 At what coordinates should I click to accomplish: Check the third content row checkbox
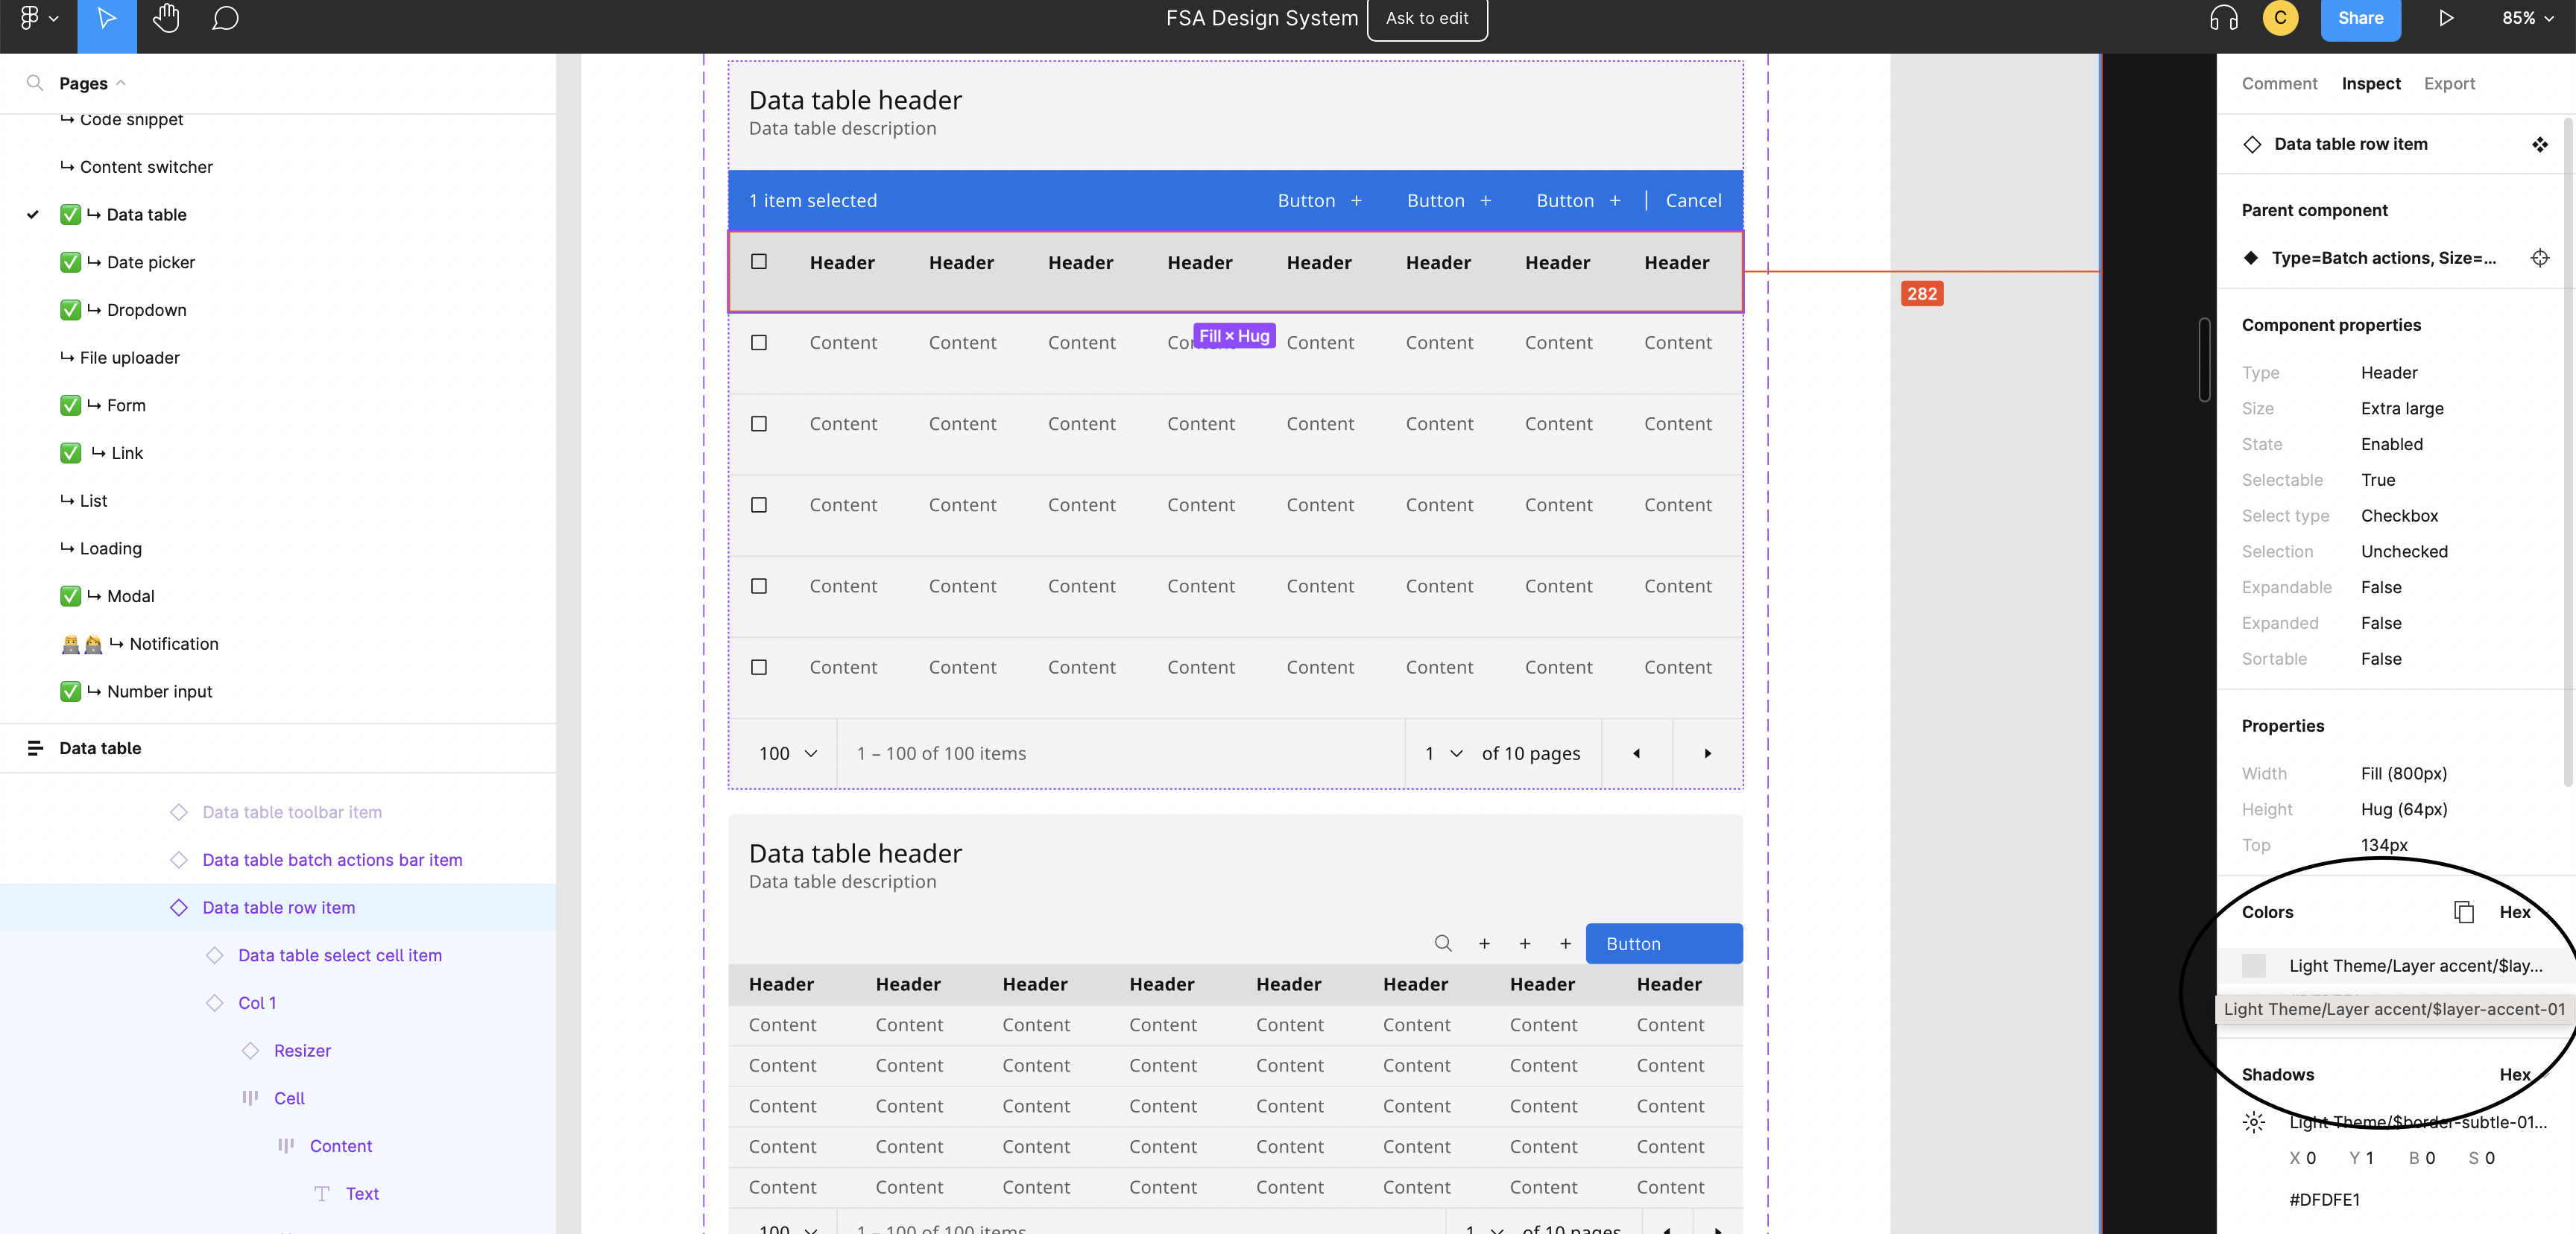coord(759,505)
